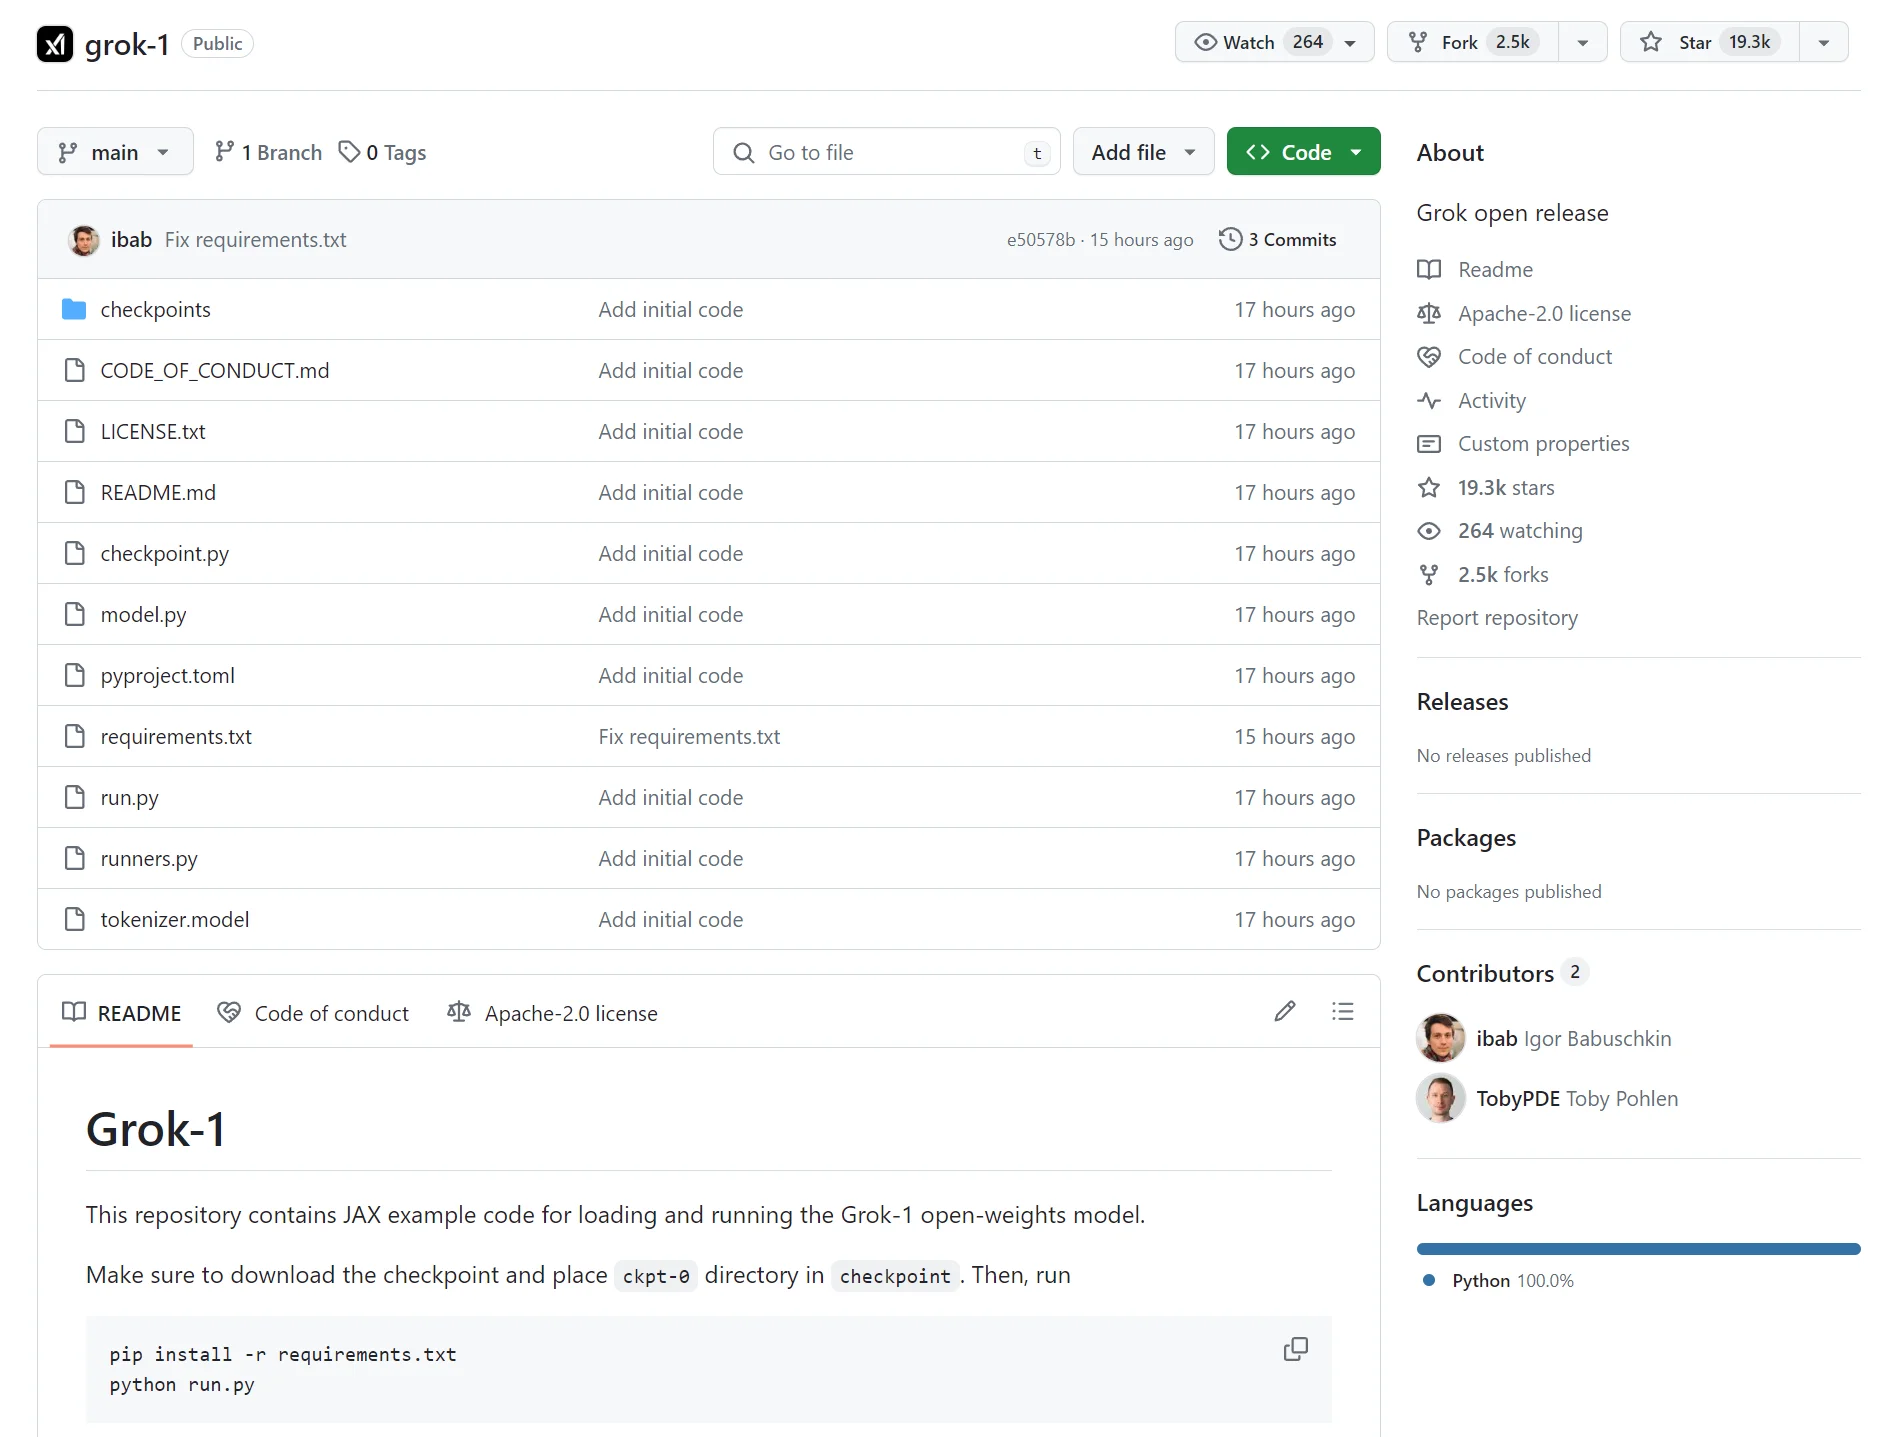Copy the pip install code block
This screenshot has height=1437, width=1891.
(x=1295, y=1349)
